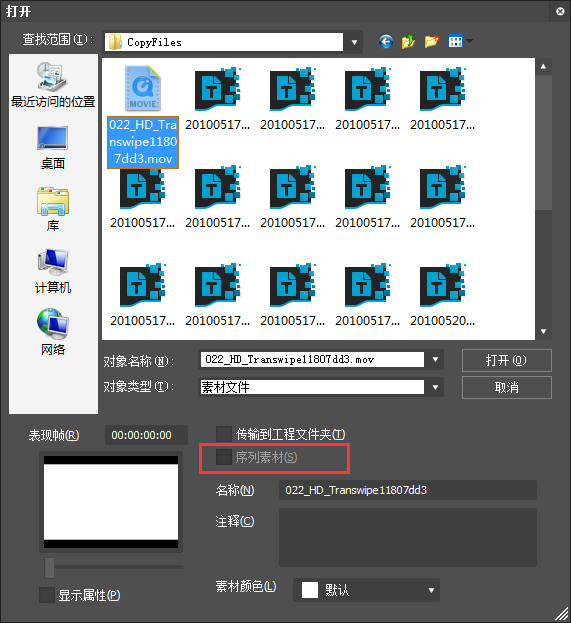
Task: Close the Open dialog window
Action: (560, 12)
